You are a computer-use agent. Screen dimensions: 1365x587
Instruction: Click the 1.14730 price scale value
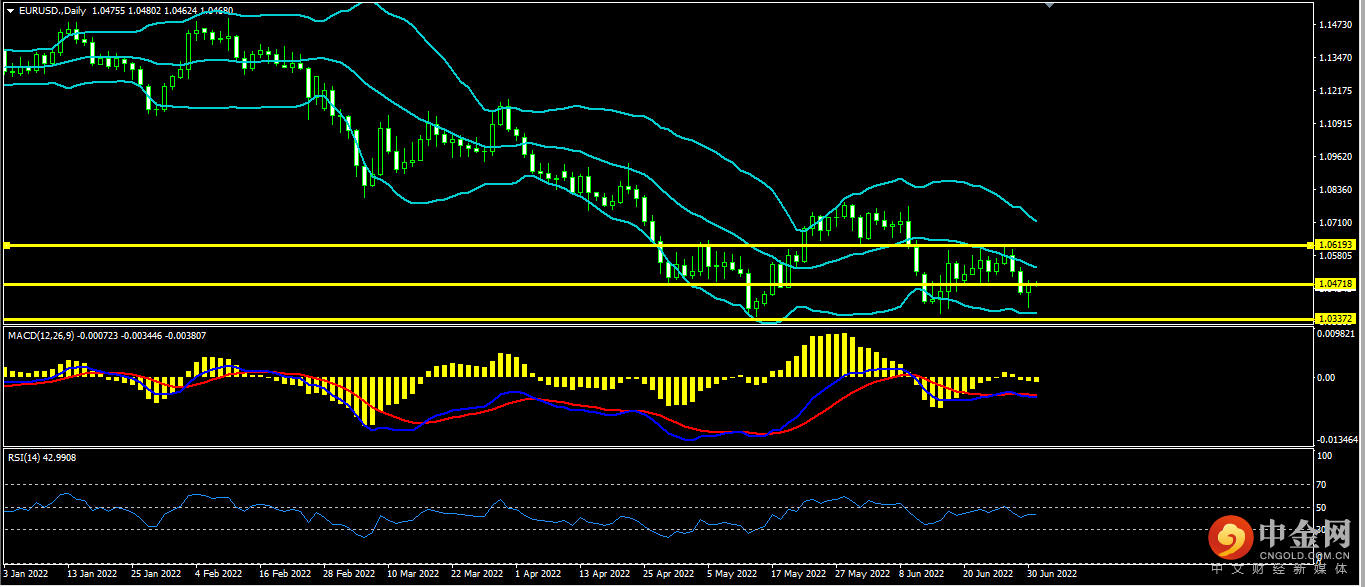1336,24
